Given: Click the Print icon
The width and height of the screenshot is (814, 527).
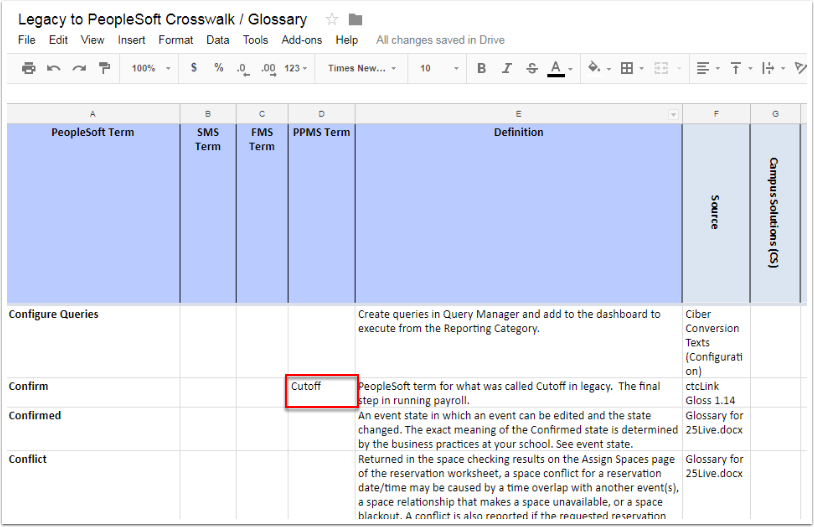Looking at the screenshot, I should [x=29, y=68].
